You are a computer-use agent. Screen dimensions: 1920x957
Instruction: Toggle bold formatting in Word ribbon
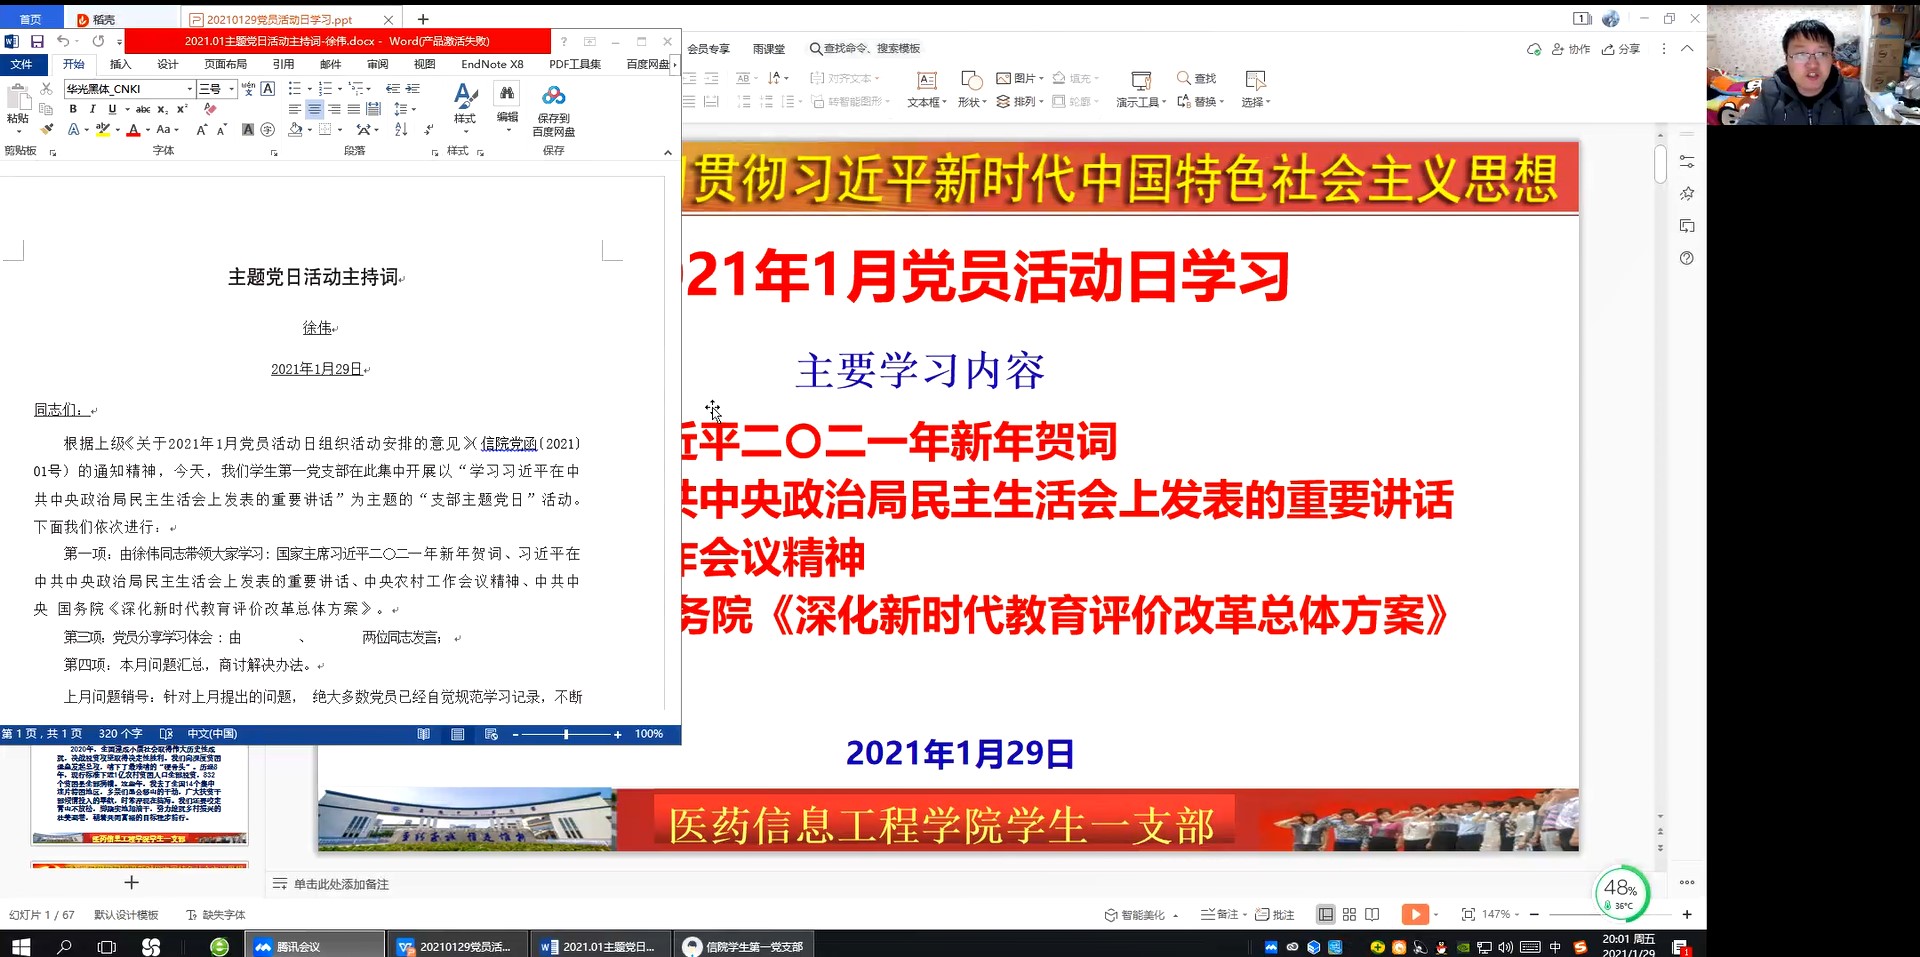[x=73, y=109]
